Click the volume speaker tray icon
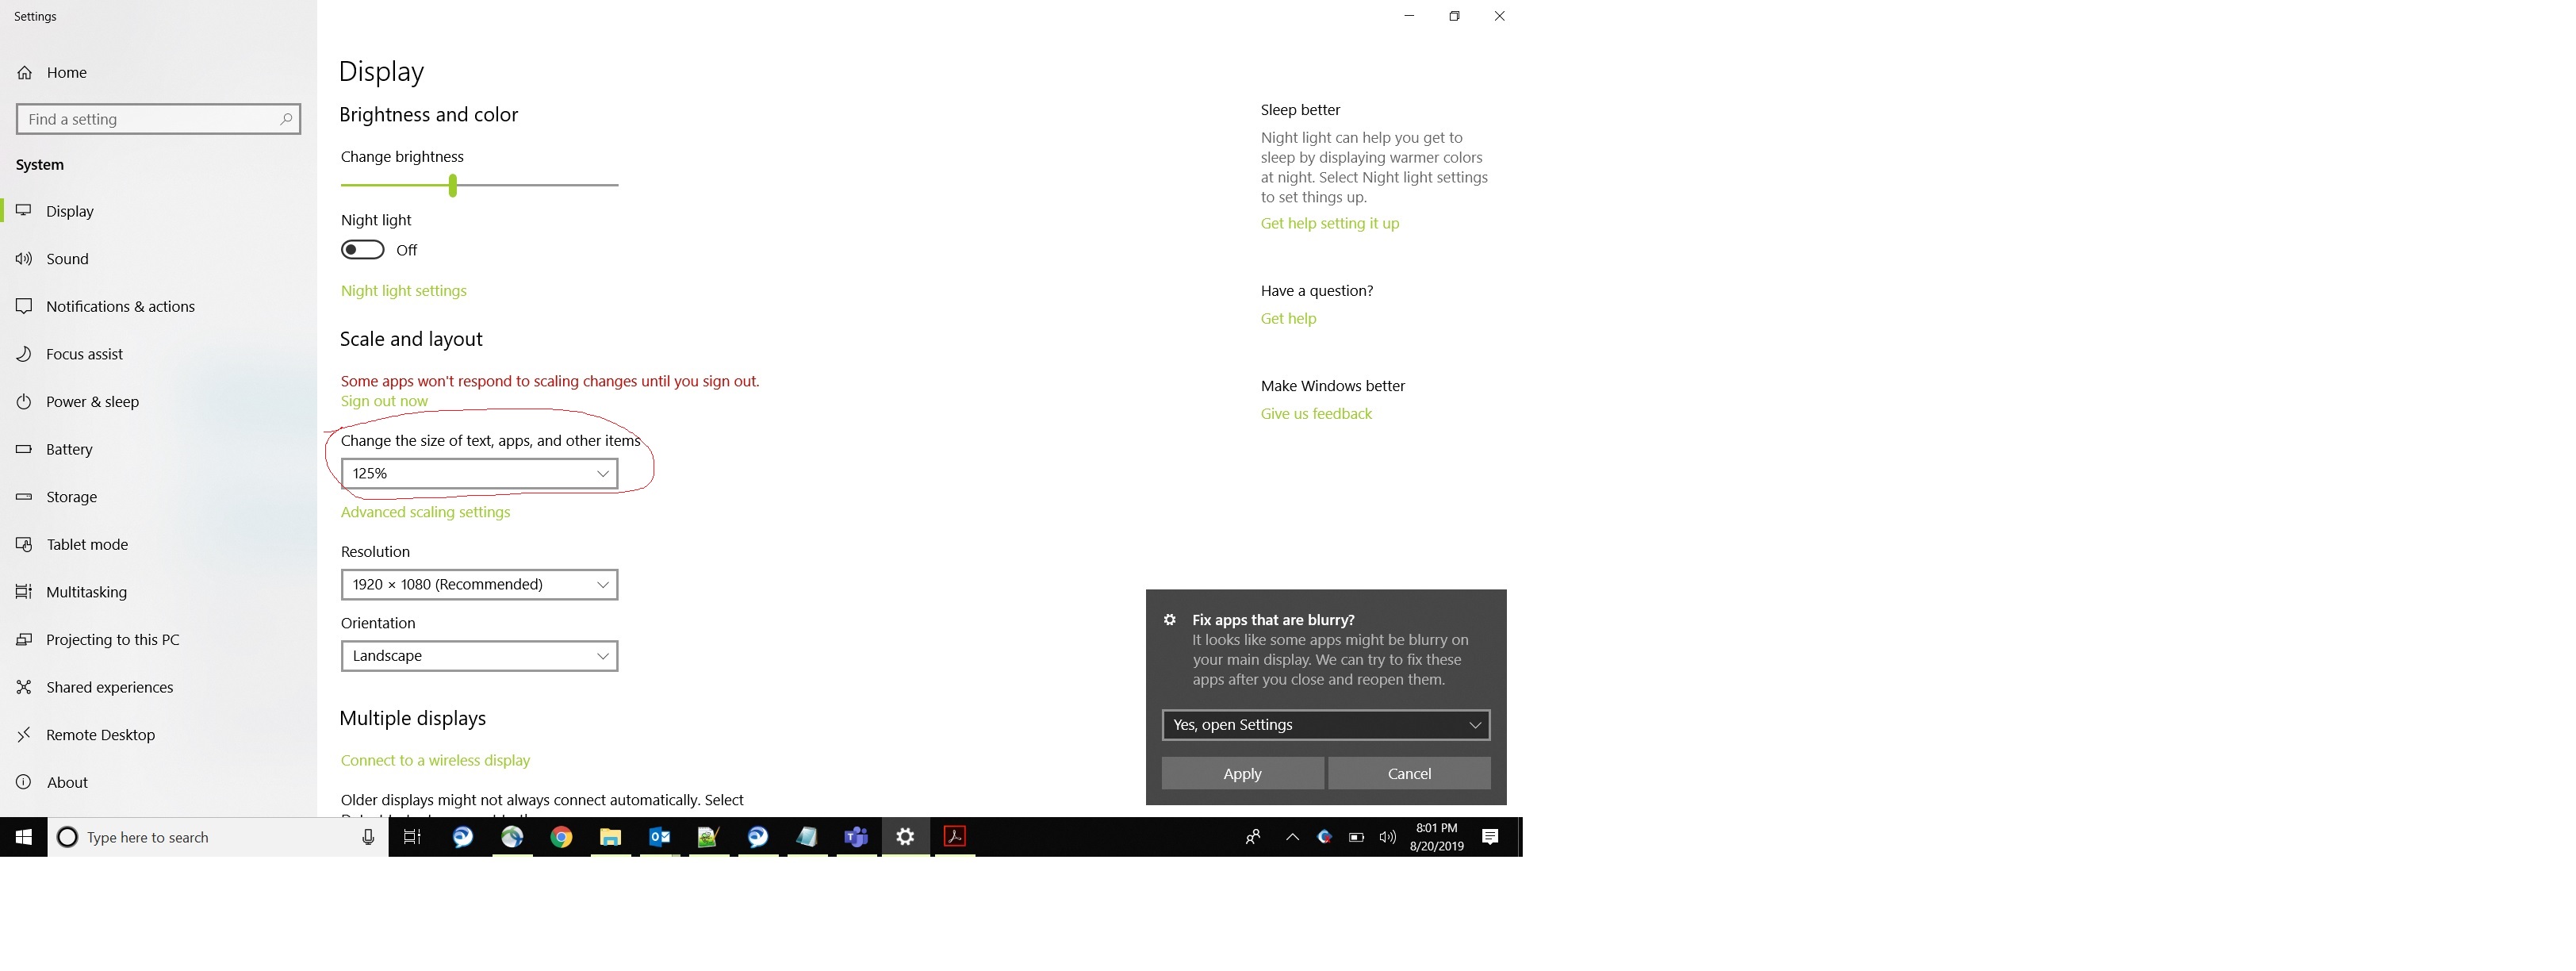 click(x=1388, y=838)
